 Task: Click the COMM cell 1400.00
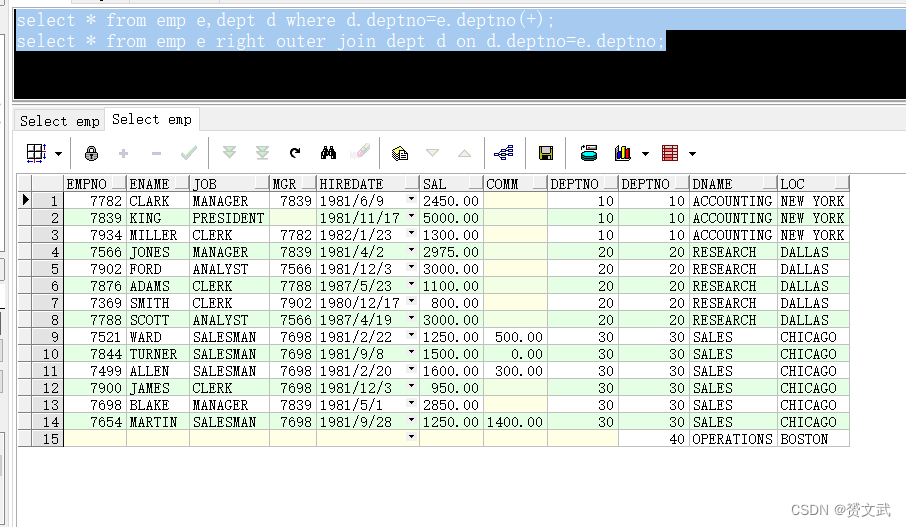[515, 422]
